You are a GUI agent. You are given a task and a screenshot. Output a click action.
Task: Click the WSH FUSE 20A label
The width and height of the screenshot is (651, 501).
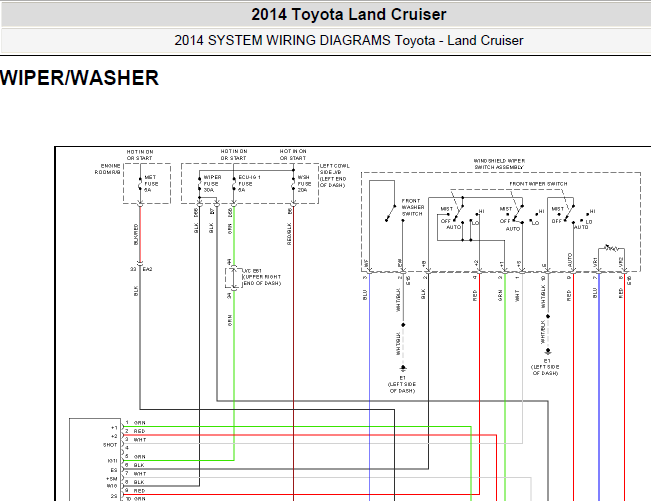point(304,183)
